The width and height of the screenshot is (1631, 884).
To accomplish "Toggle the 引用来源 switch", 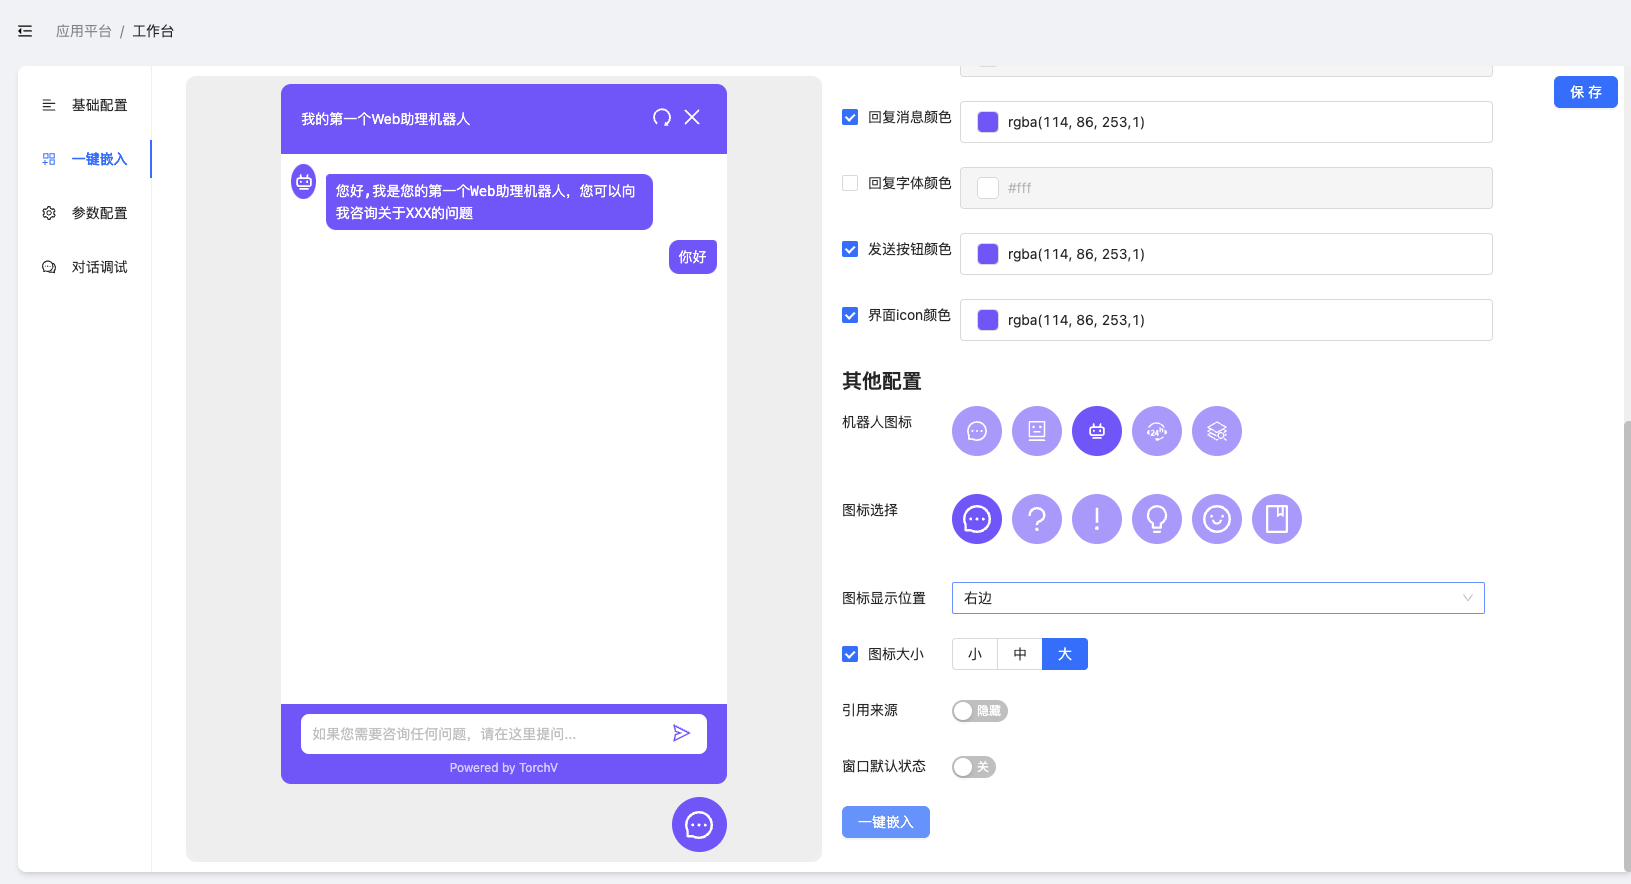I will (979, 711).
